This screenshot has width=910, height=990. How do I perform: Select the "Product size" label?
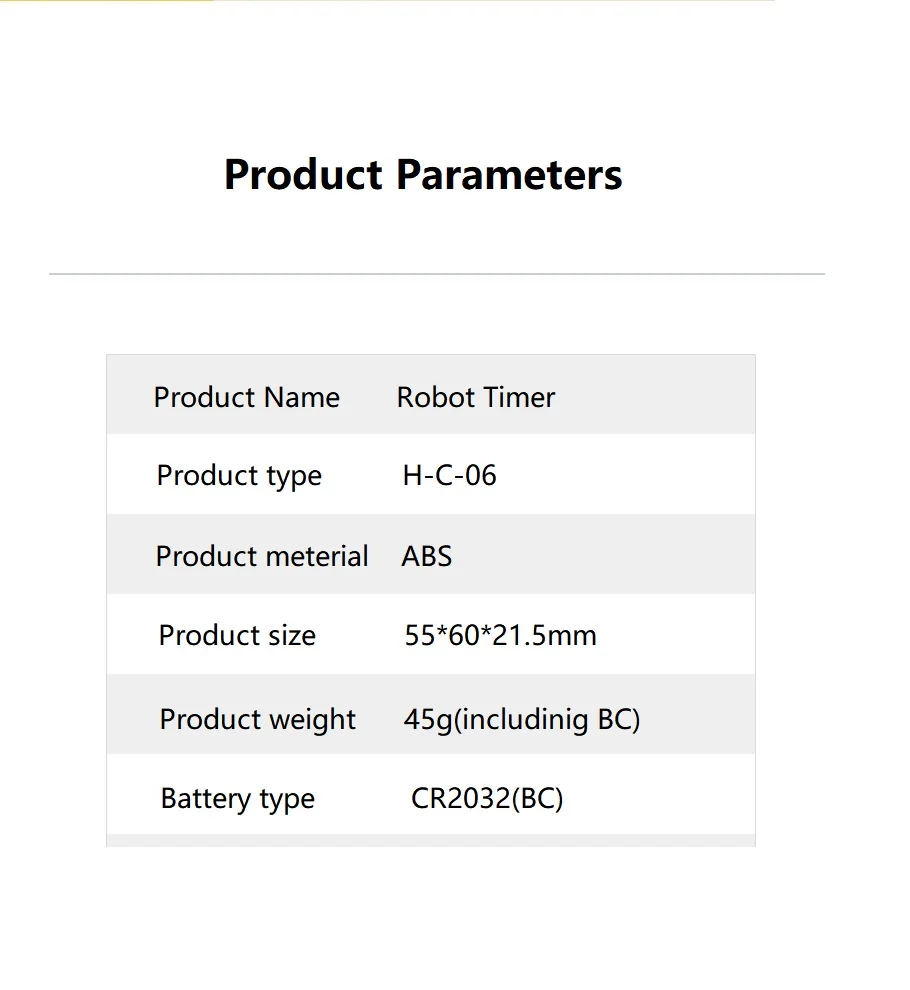click(x=237, y=636)
